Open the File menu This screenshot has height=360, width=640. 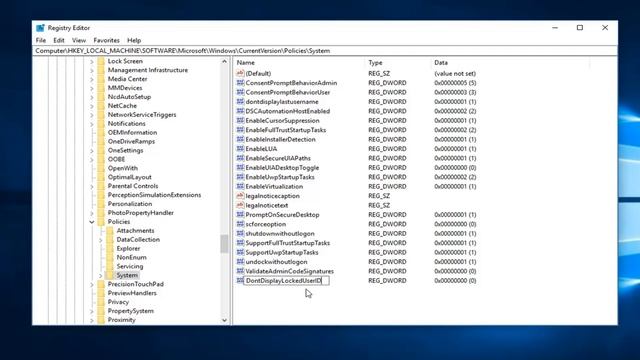pos(41,40)
